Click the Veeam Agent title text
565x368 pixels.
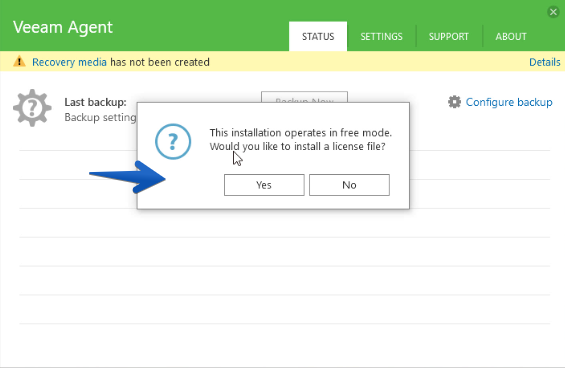[63, 27]
